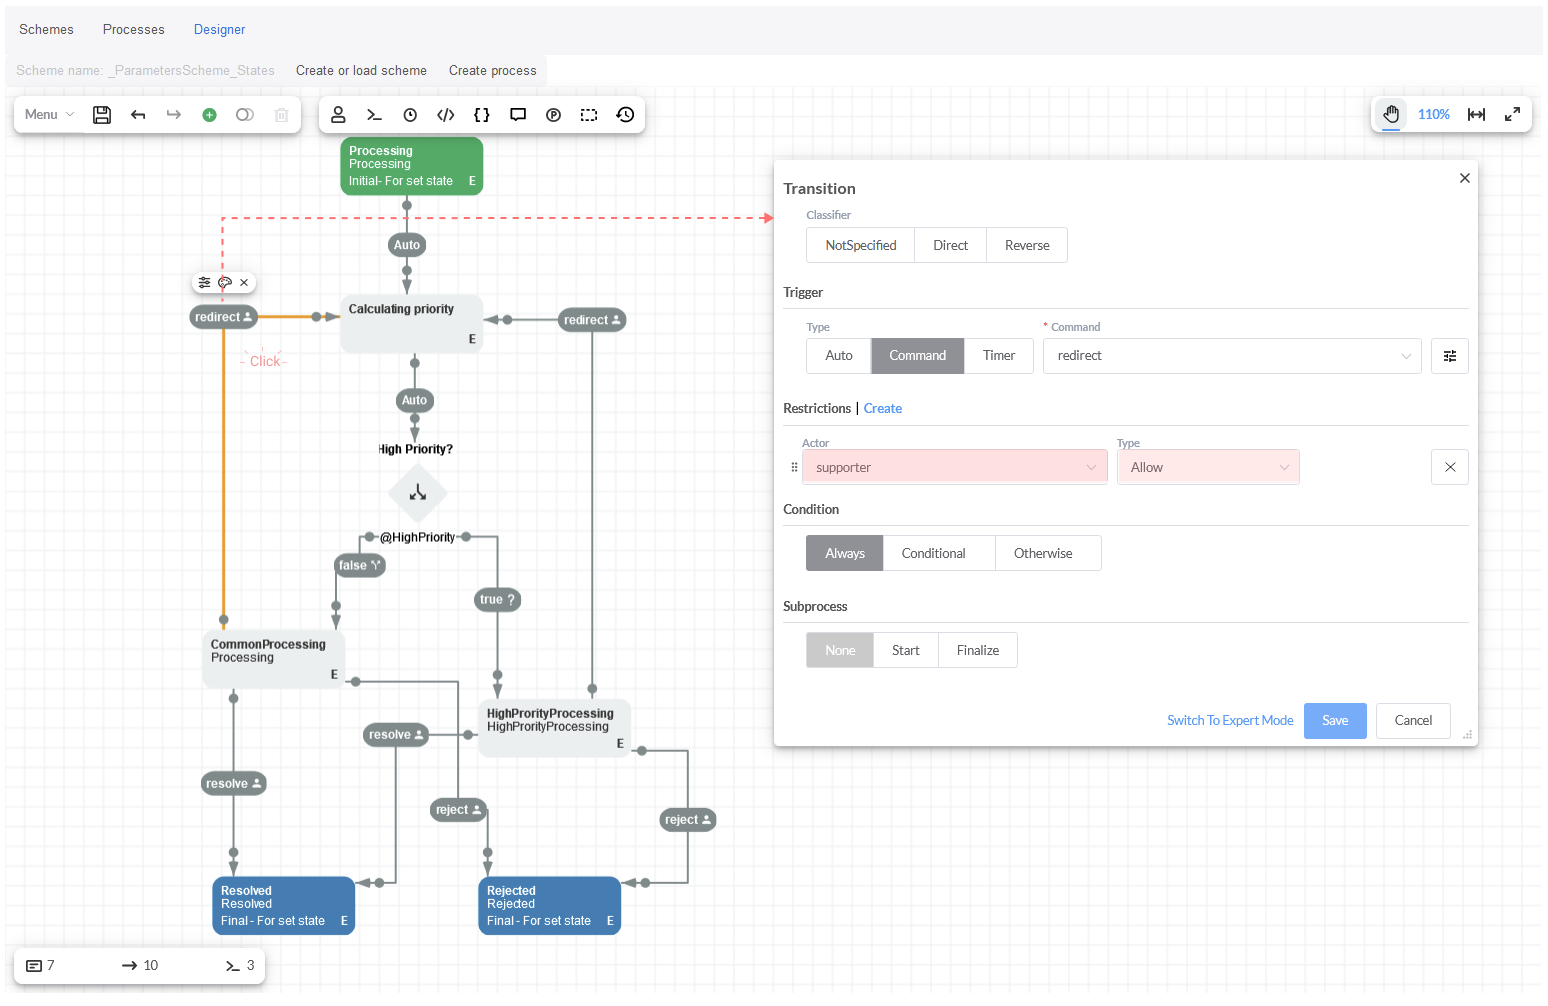Image resolution: width=1548 pixels, height=1006 pixels.
Task: Click Create link next to Restrictions
Action: 883,408
